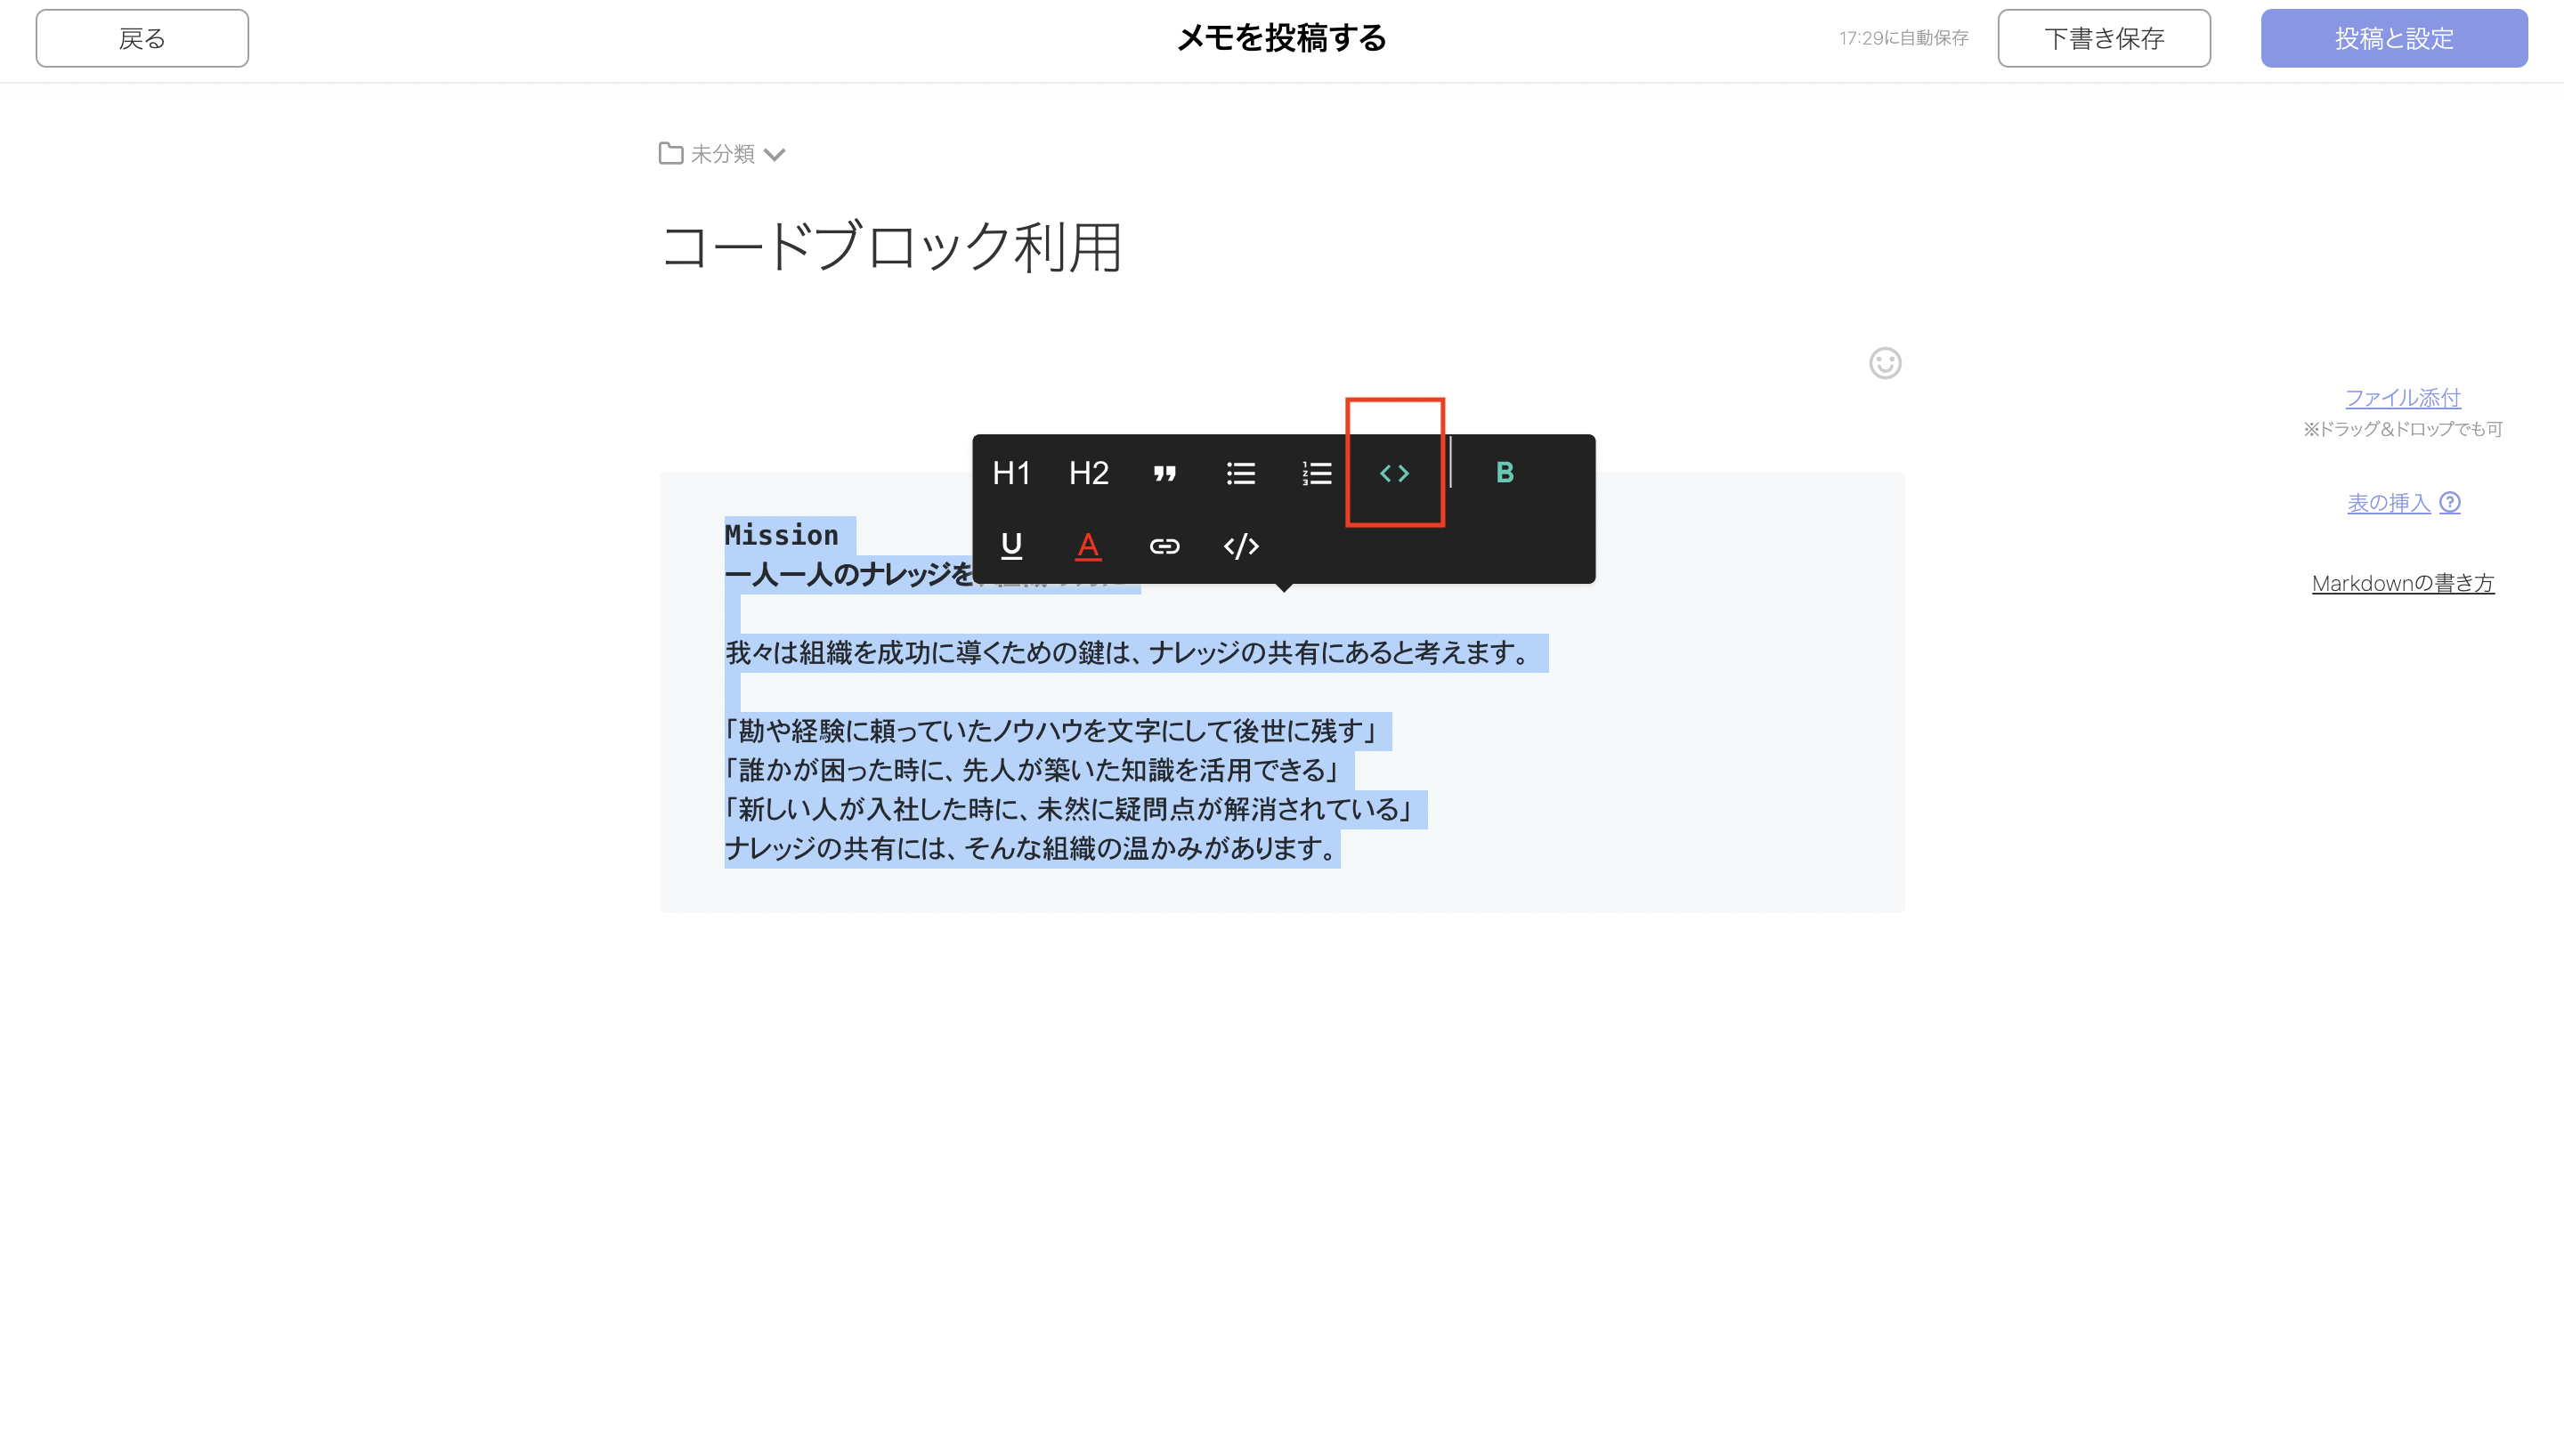
Task: Insert bulleted list
Action: coord(1240,473)
